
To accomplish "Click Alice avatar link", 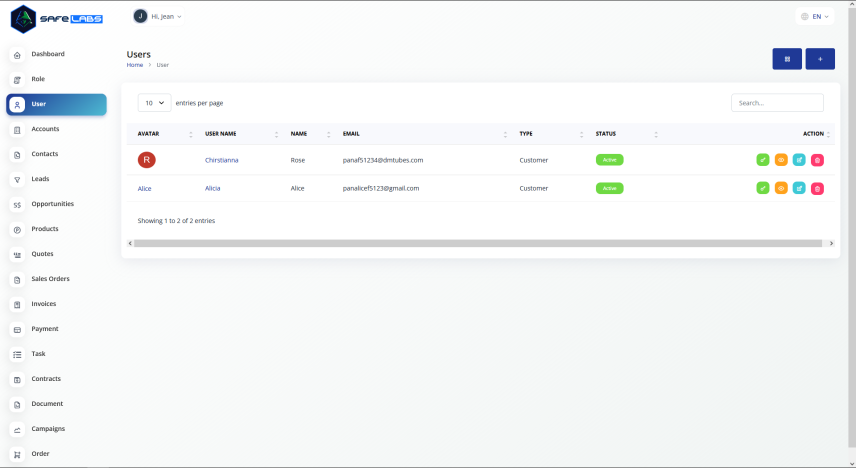I will [x=144, y=188].
